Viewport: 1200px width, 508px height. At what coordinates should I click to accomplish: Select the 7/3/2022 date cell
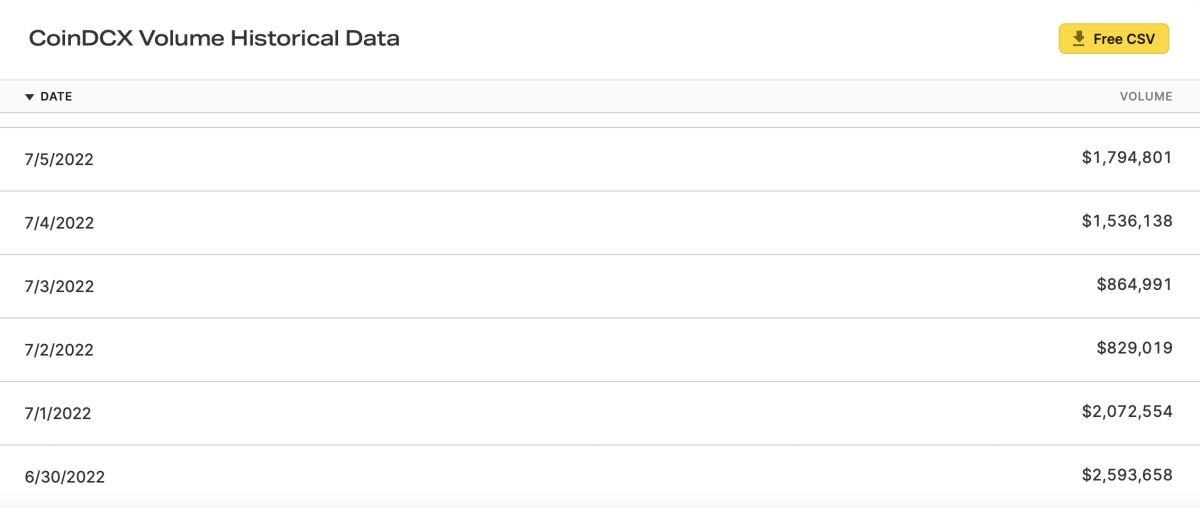tap(59, 286)
